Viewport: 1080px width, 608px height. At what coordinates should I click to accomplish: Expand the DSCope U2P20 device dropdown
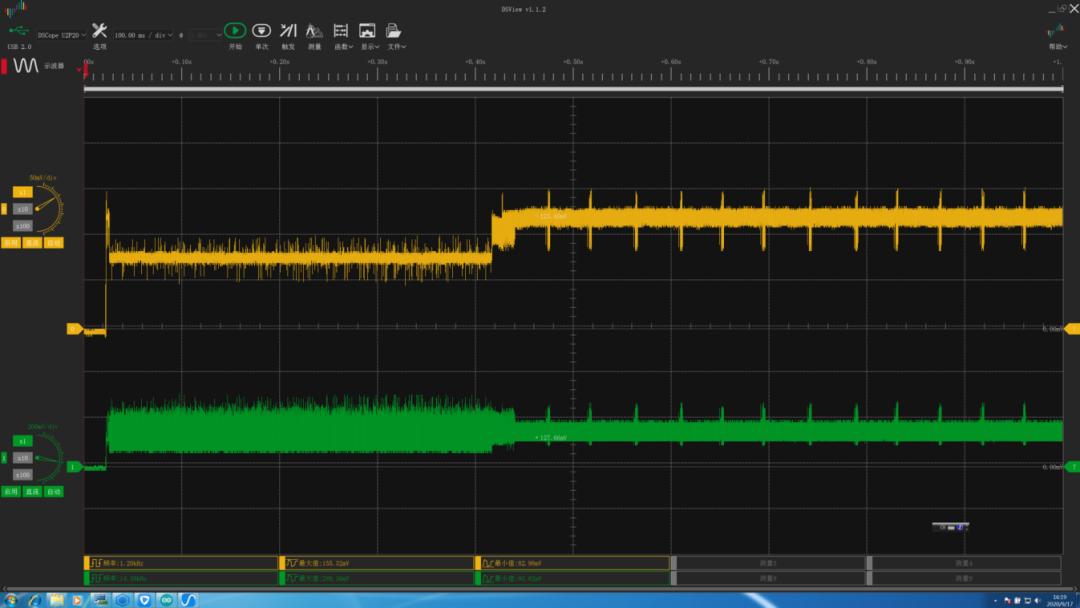(x=62, y=35)
